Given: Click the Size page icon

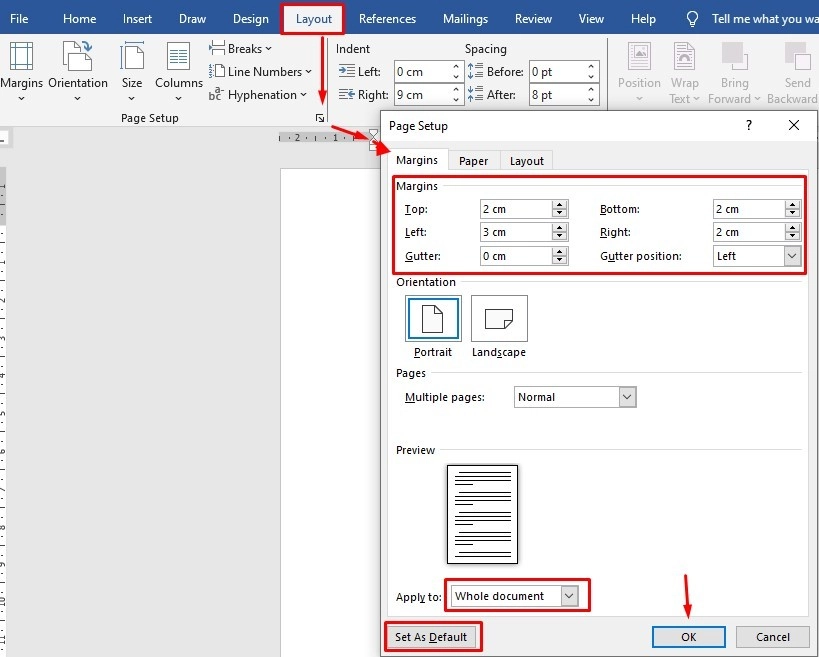Looking at the screenshot, I should pyautogui.click(x=132, y=58).
